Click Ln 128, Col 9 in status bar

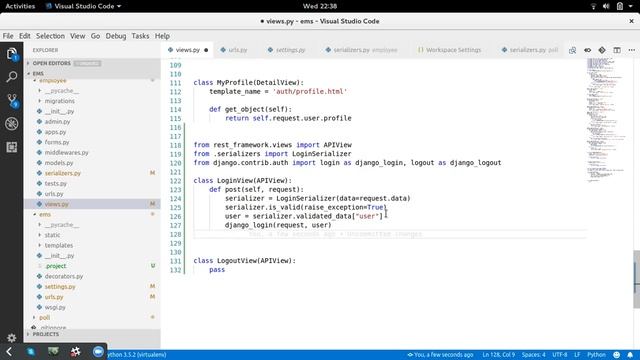(498, 355)
